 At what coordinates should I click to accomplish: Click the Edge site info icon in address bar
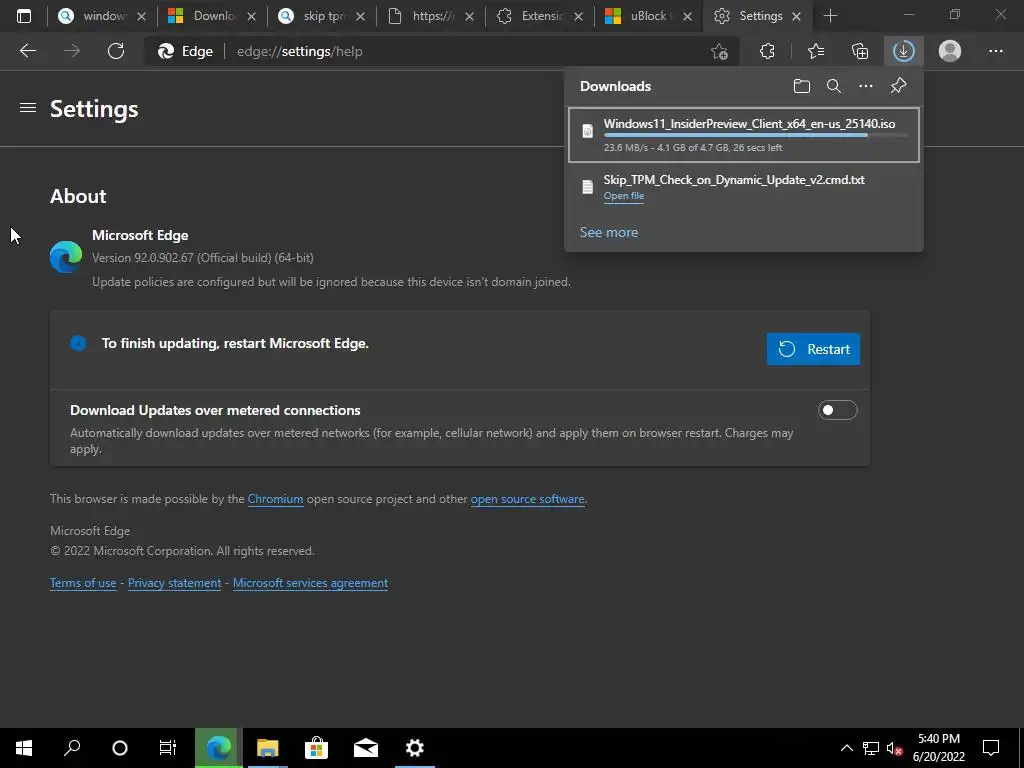pos(186,52)
